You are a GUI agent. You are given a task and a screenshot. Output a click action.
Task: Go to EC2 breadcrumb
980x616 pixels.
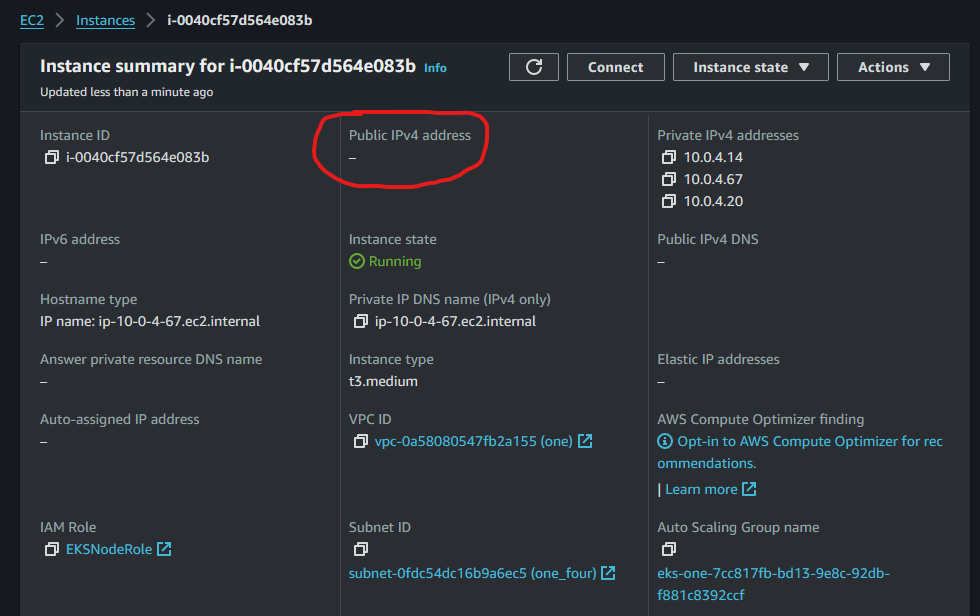tap(32, 20)
